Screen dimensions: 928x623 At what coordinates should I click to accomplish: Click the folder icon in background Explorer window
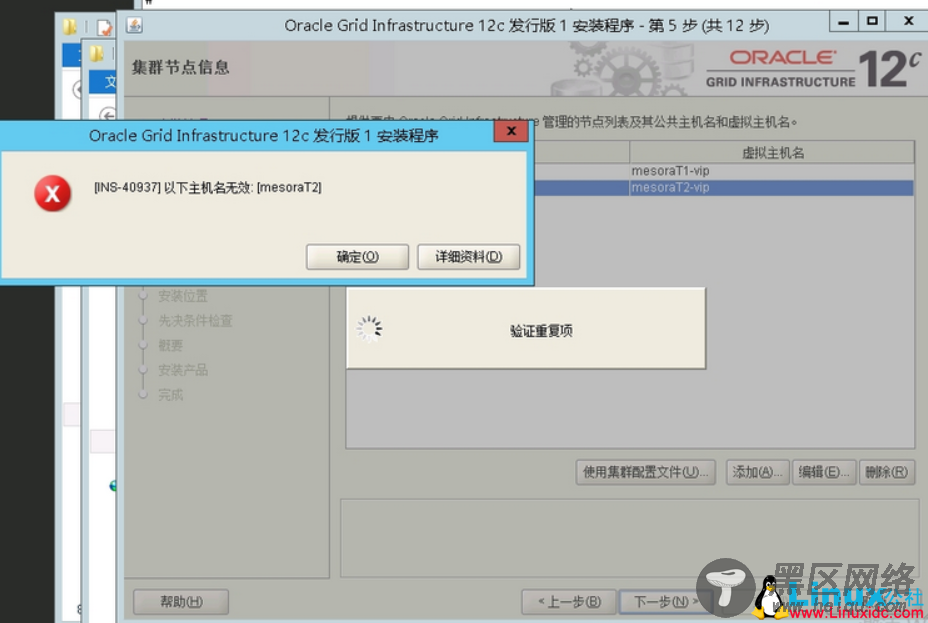coord(69,27)
